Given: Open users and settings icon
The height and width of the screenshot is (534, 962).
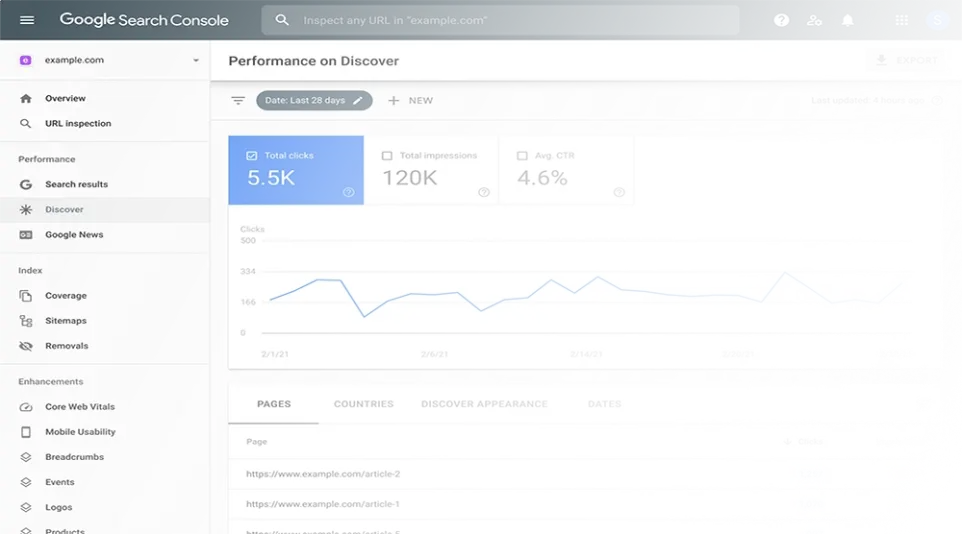Looking at the screenshot, I should [814, 20].
